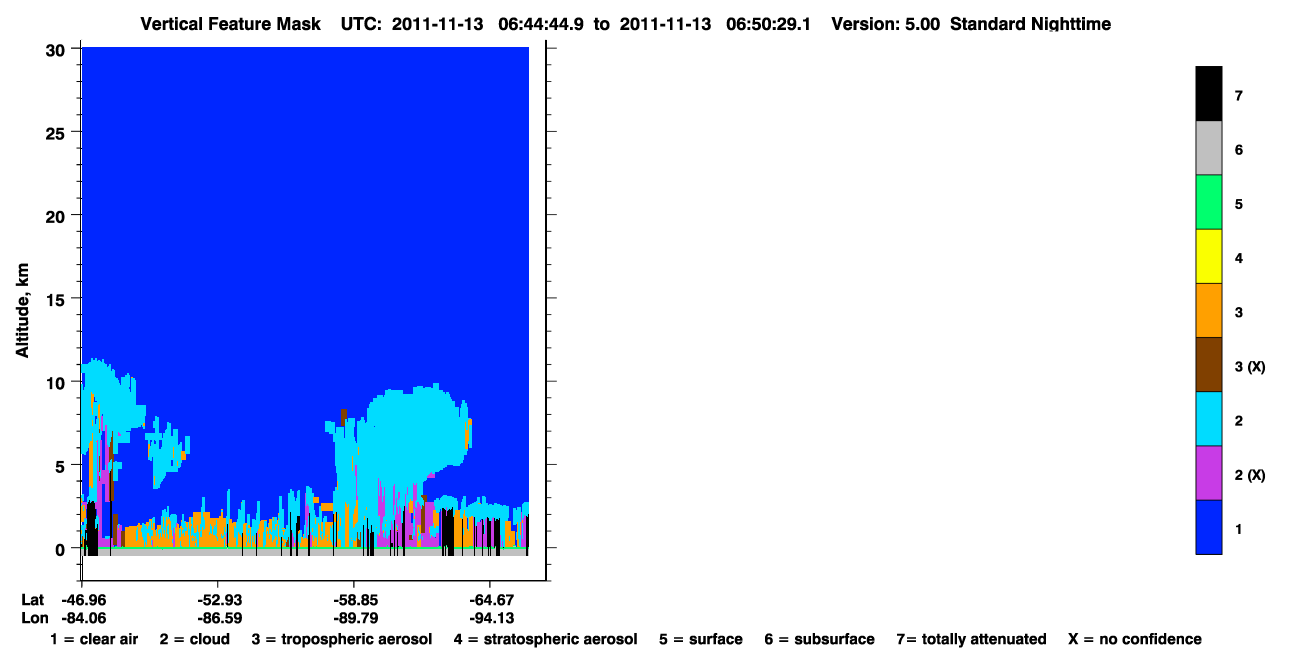Click the altitude tick label 20
The image size is (1300, 667).
[58, 215]
